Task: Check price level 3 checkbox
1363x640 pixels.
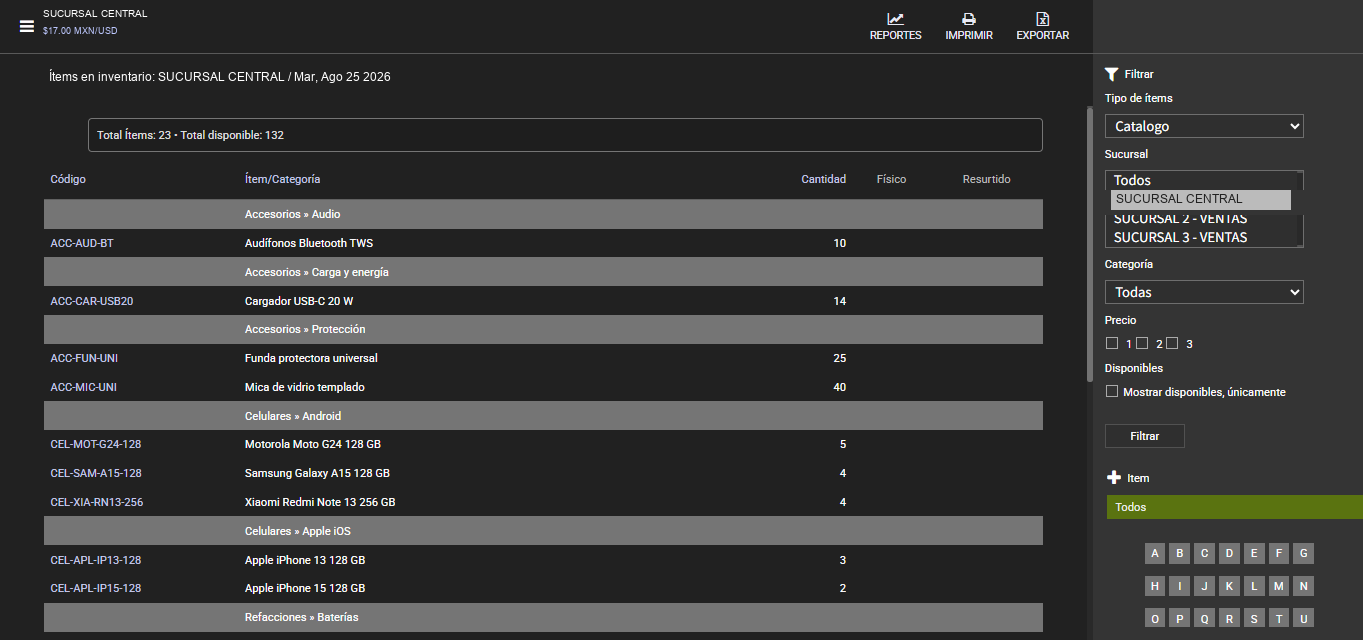Action: (x=1172, y=343)
